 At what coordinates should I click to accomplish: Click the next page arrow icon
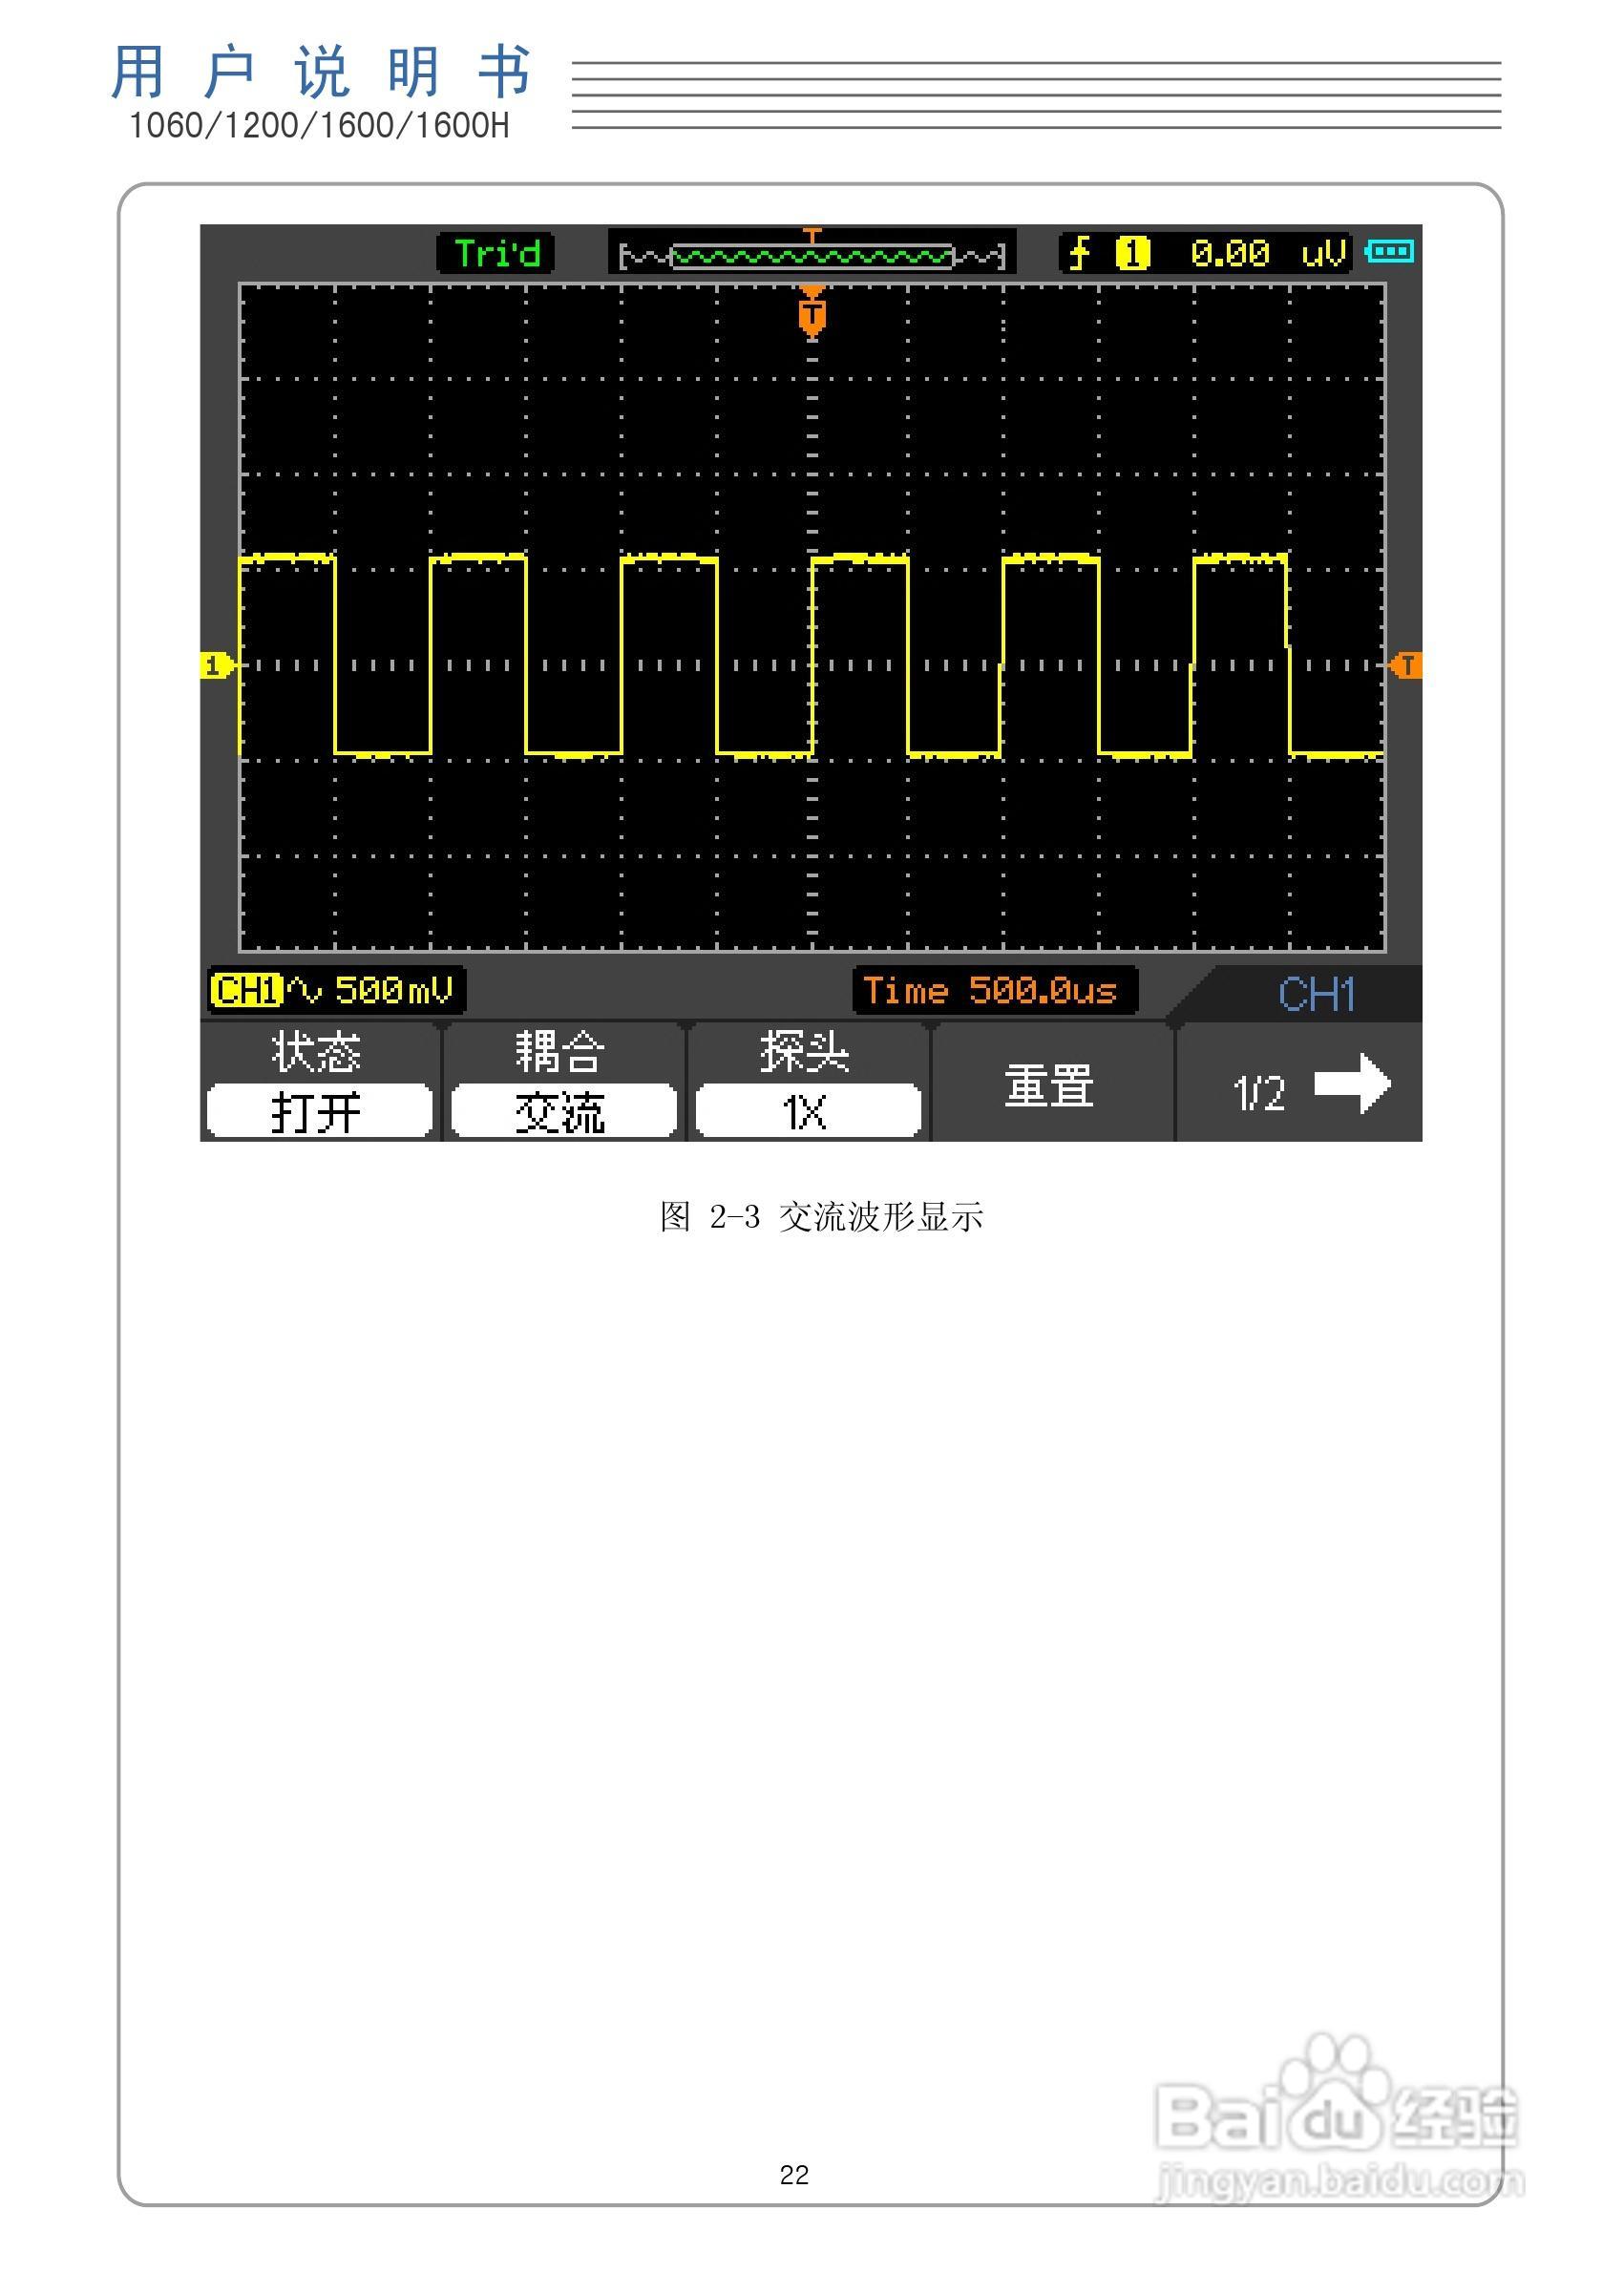pyautogui.click(x=1352, y=1084)
